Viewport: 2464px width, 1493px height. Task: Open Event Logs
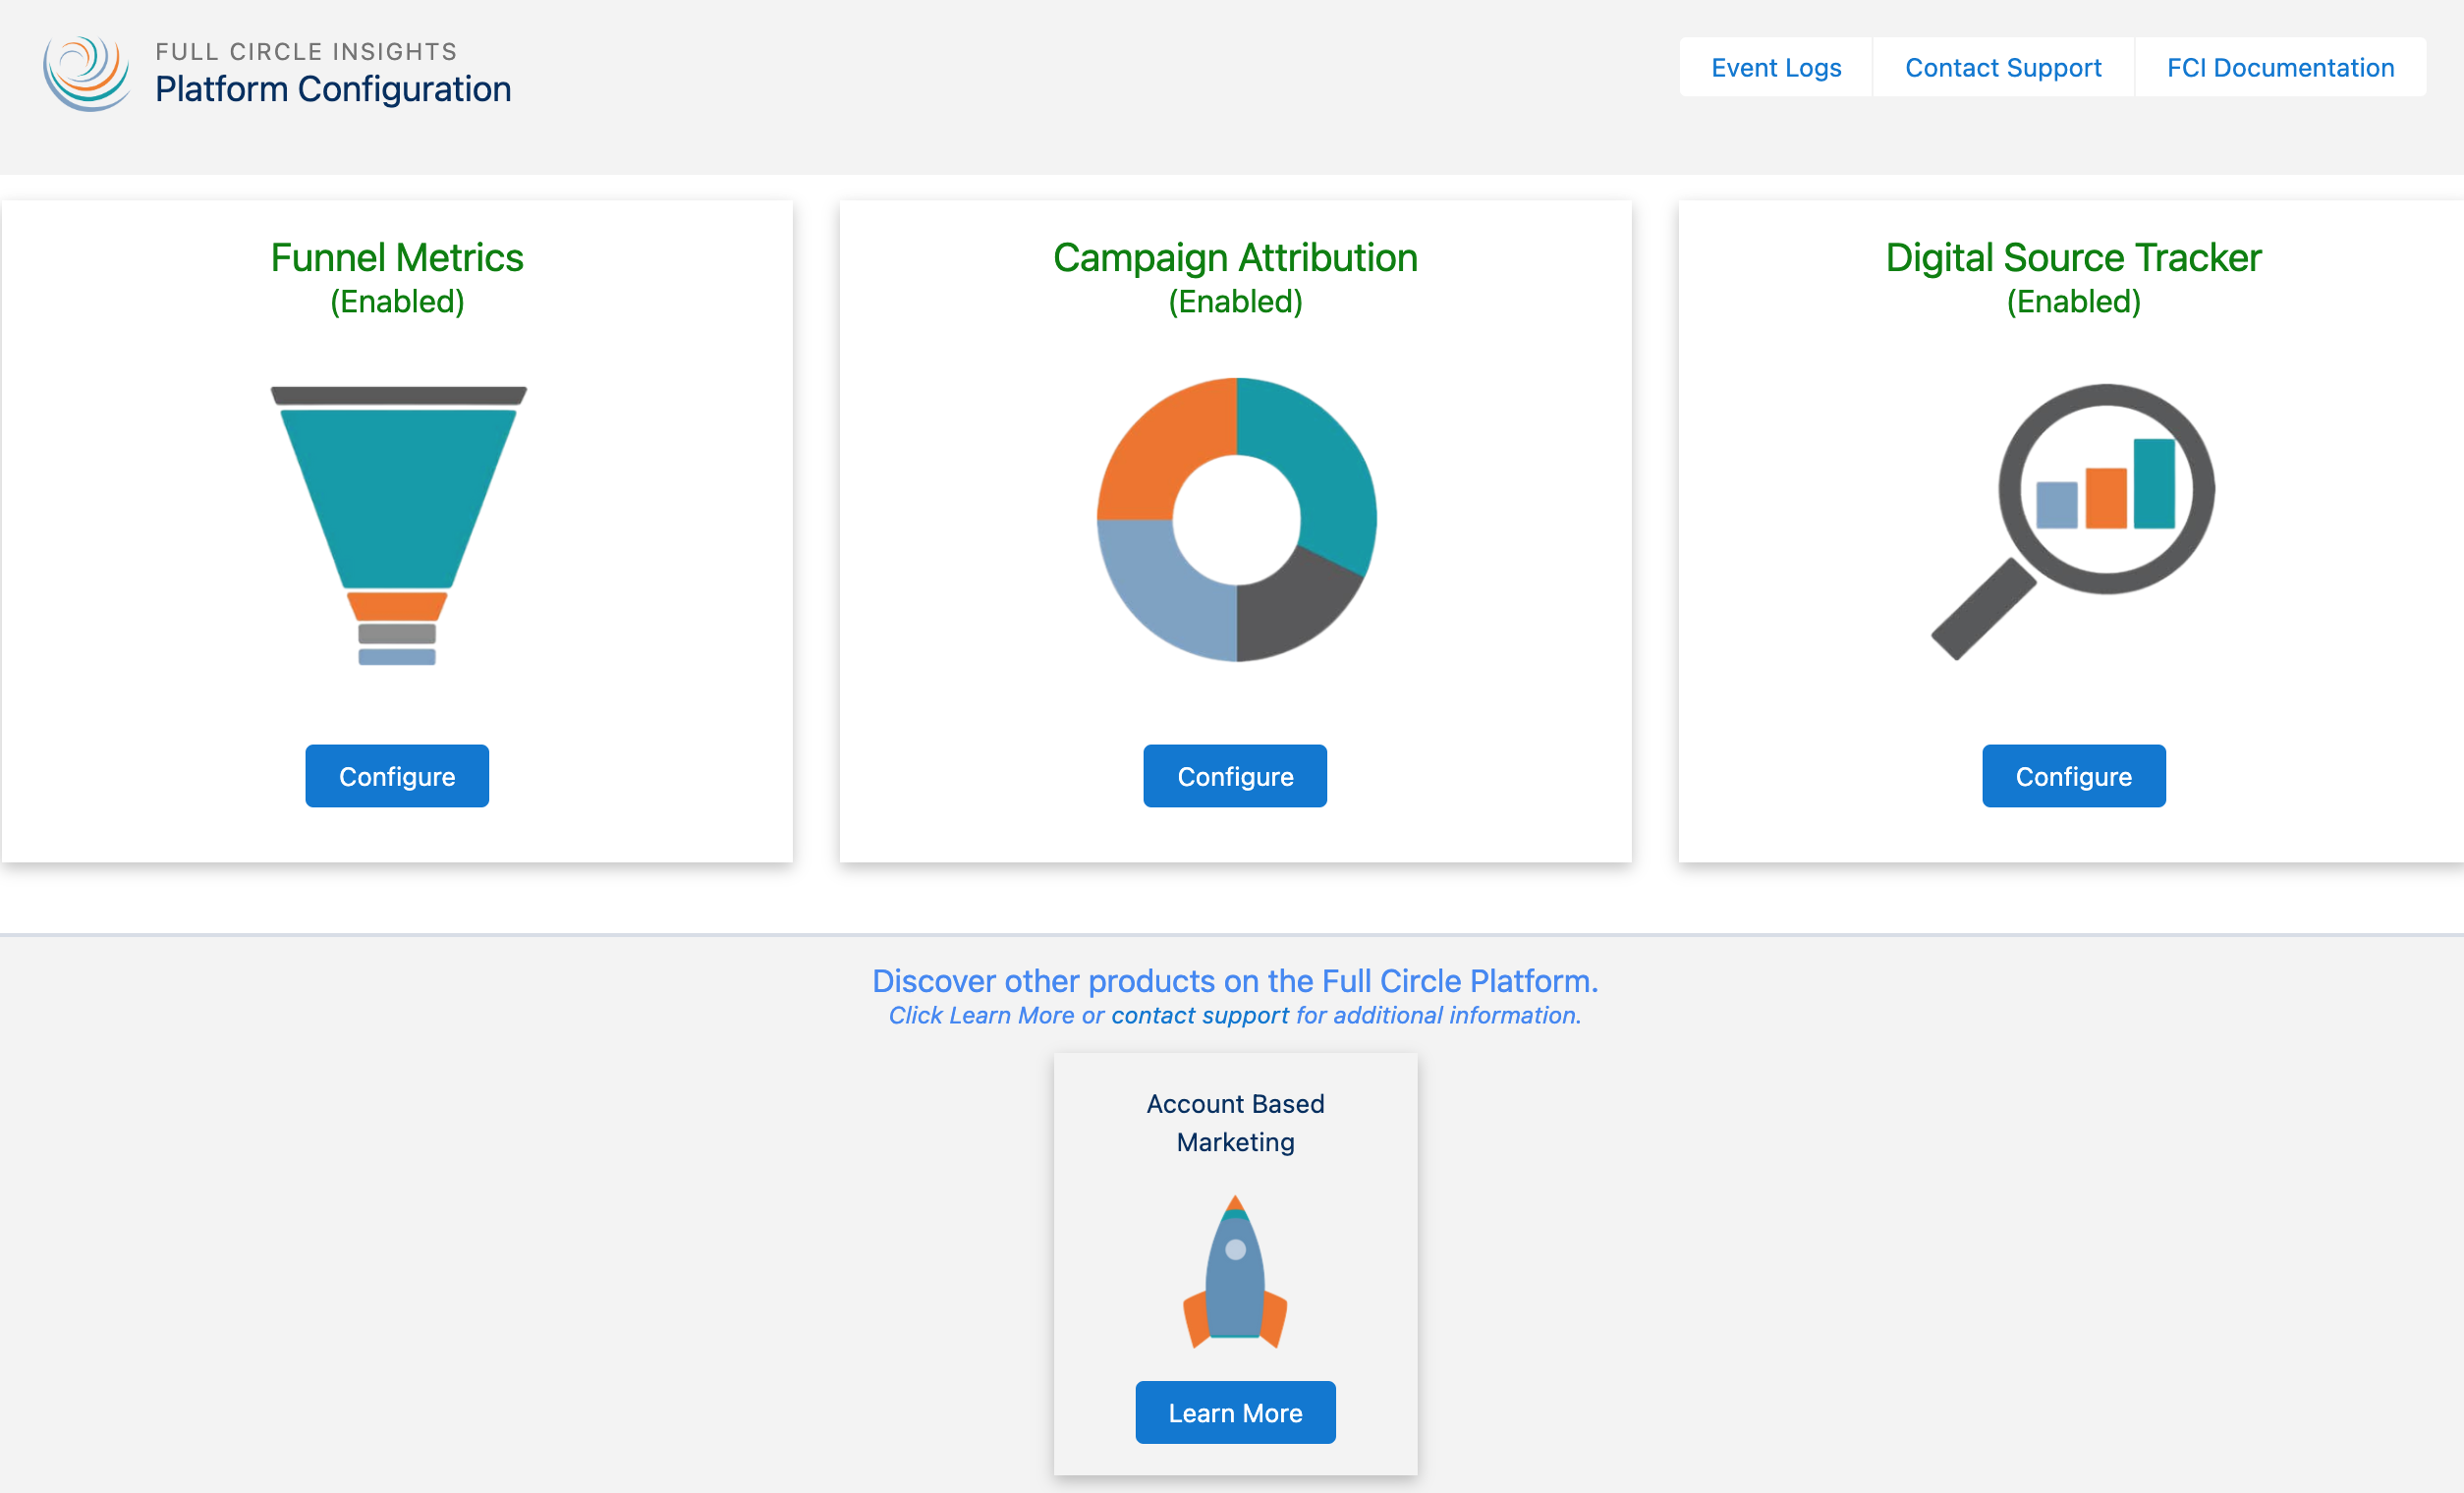click(x=1776, y=67)
